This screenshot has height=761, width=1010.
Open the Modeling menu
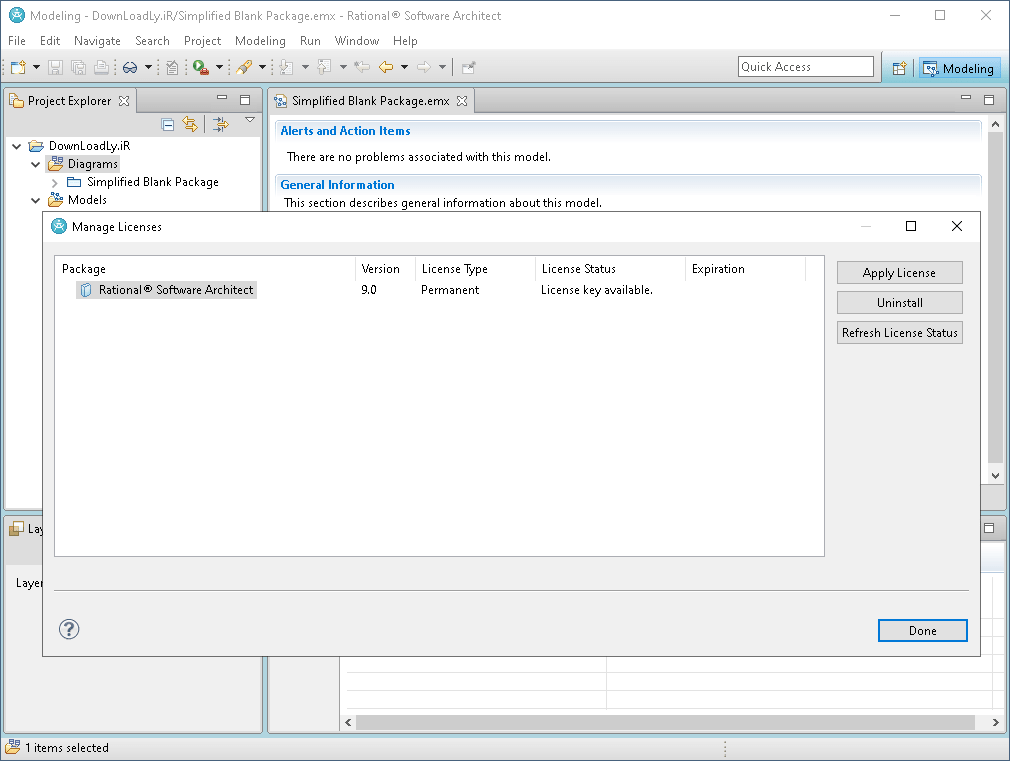click(x=260, y=41)
